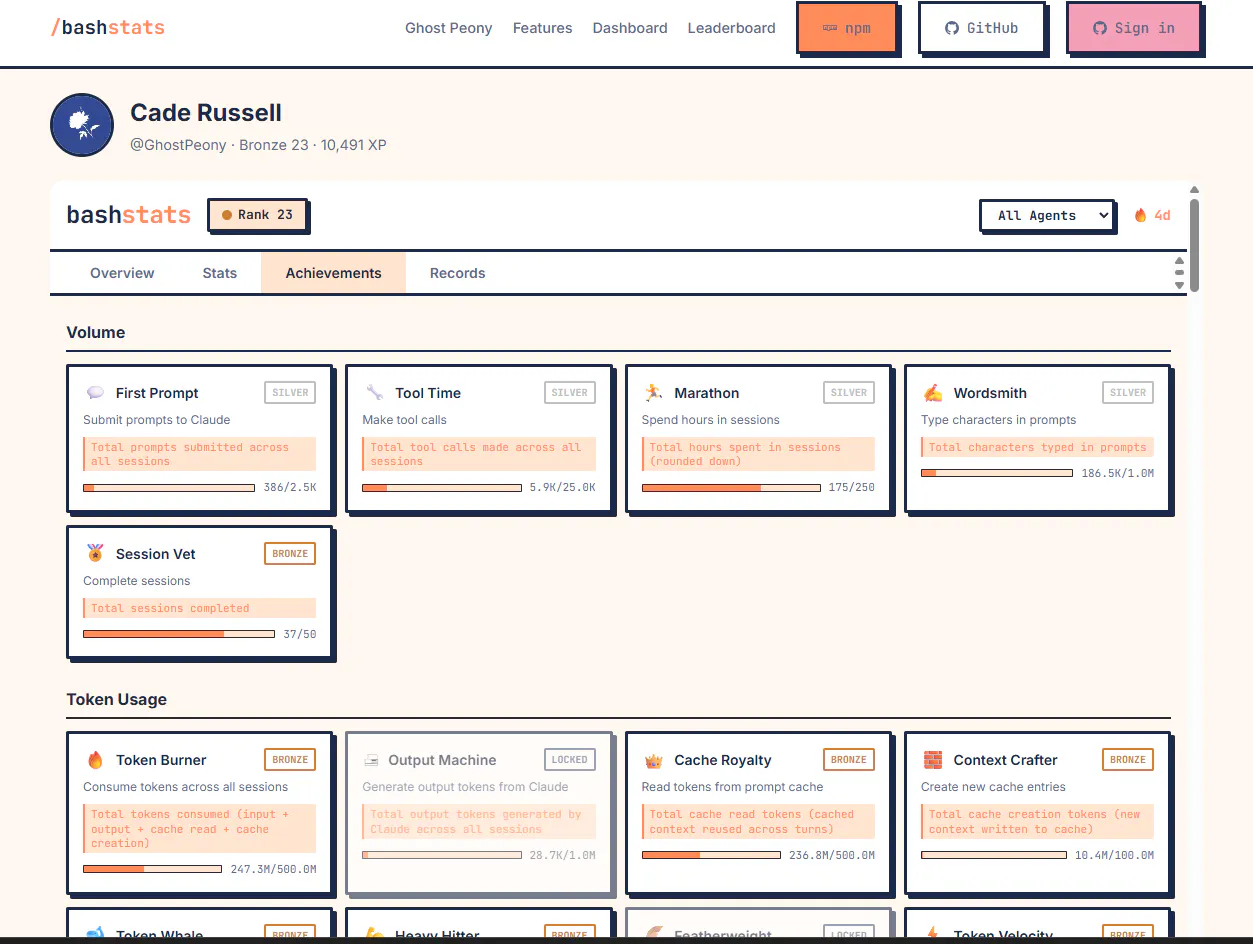Click the BRONZE badge on Cache Royalty
Screen dimensions: 1253x944
tap(848, 760)
